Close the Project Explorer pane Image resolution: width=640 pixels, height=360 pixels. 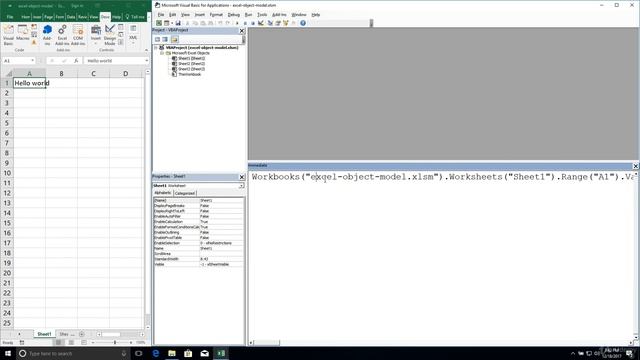coord(242,31)
